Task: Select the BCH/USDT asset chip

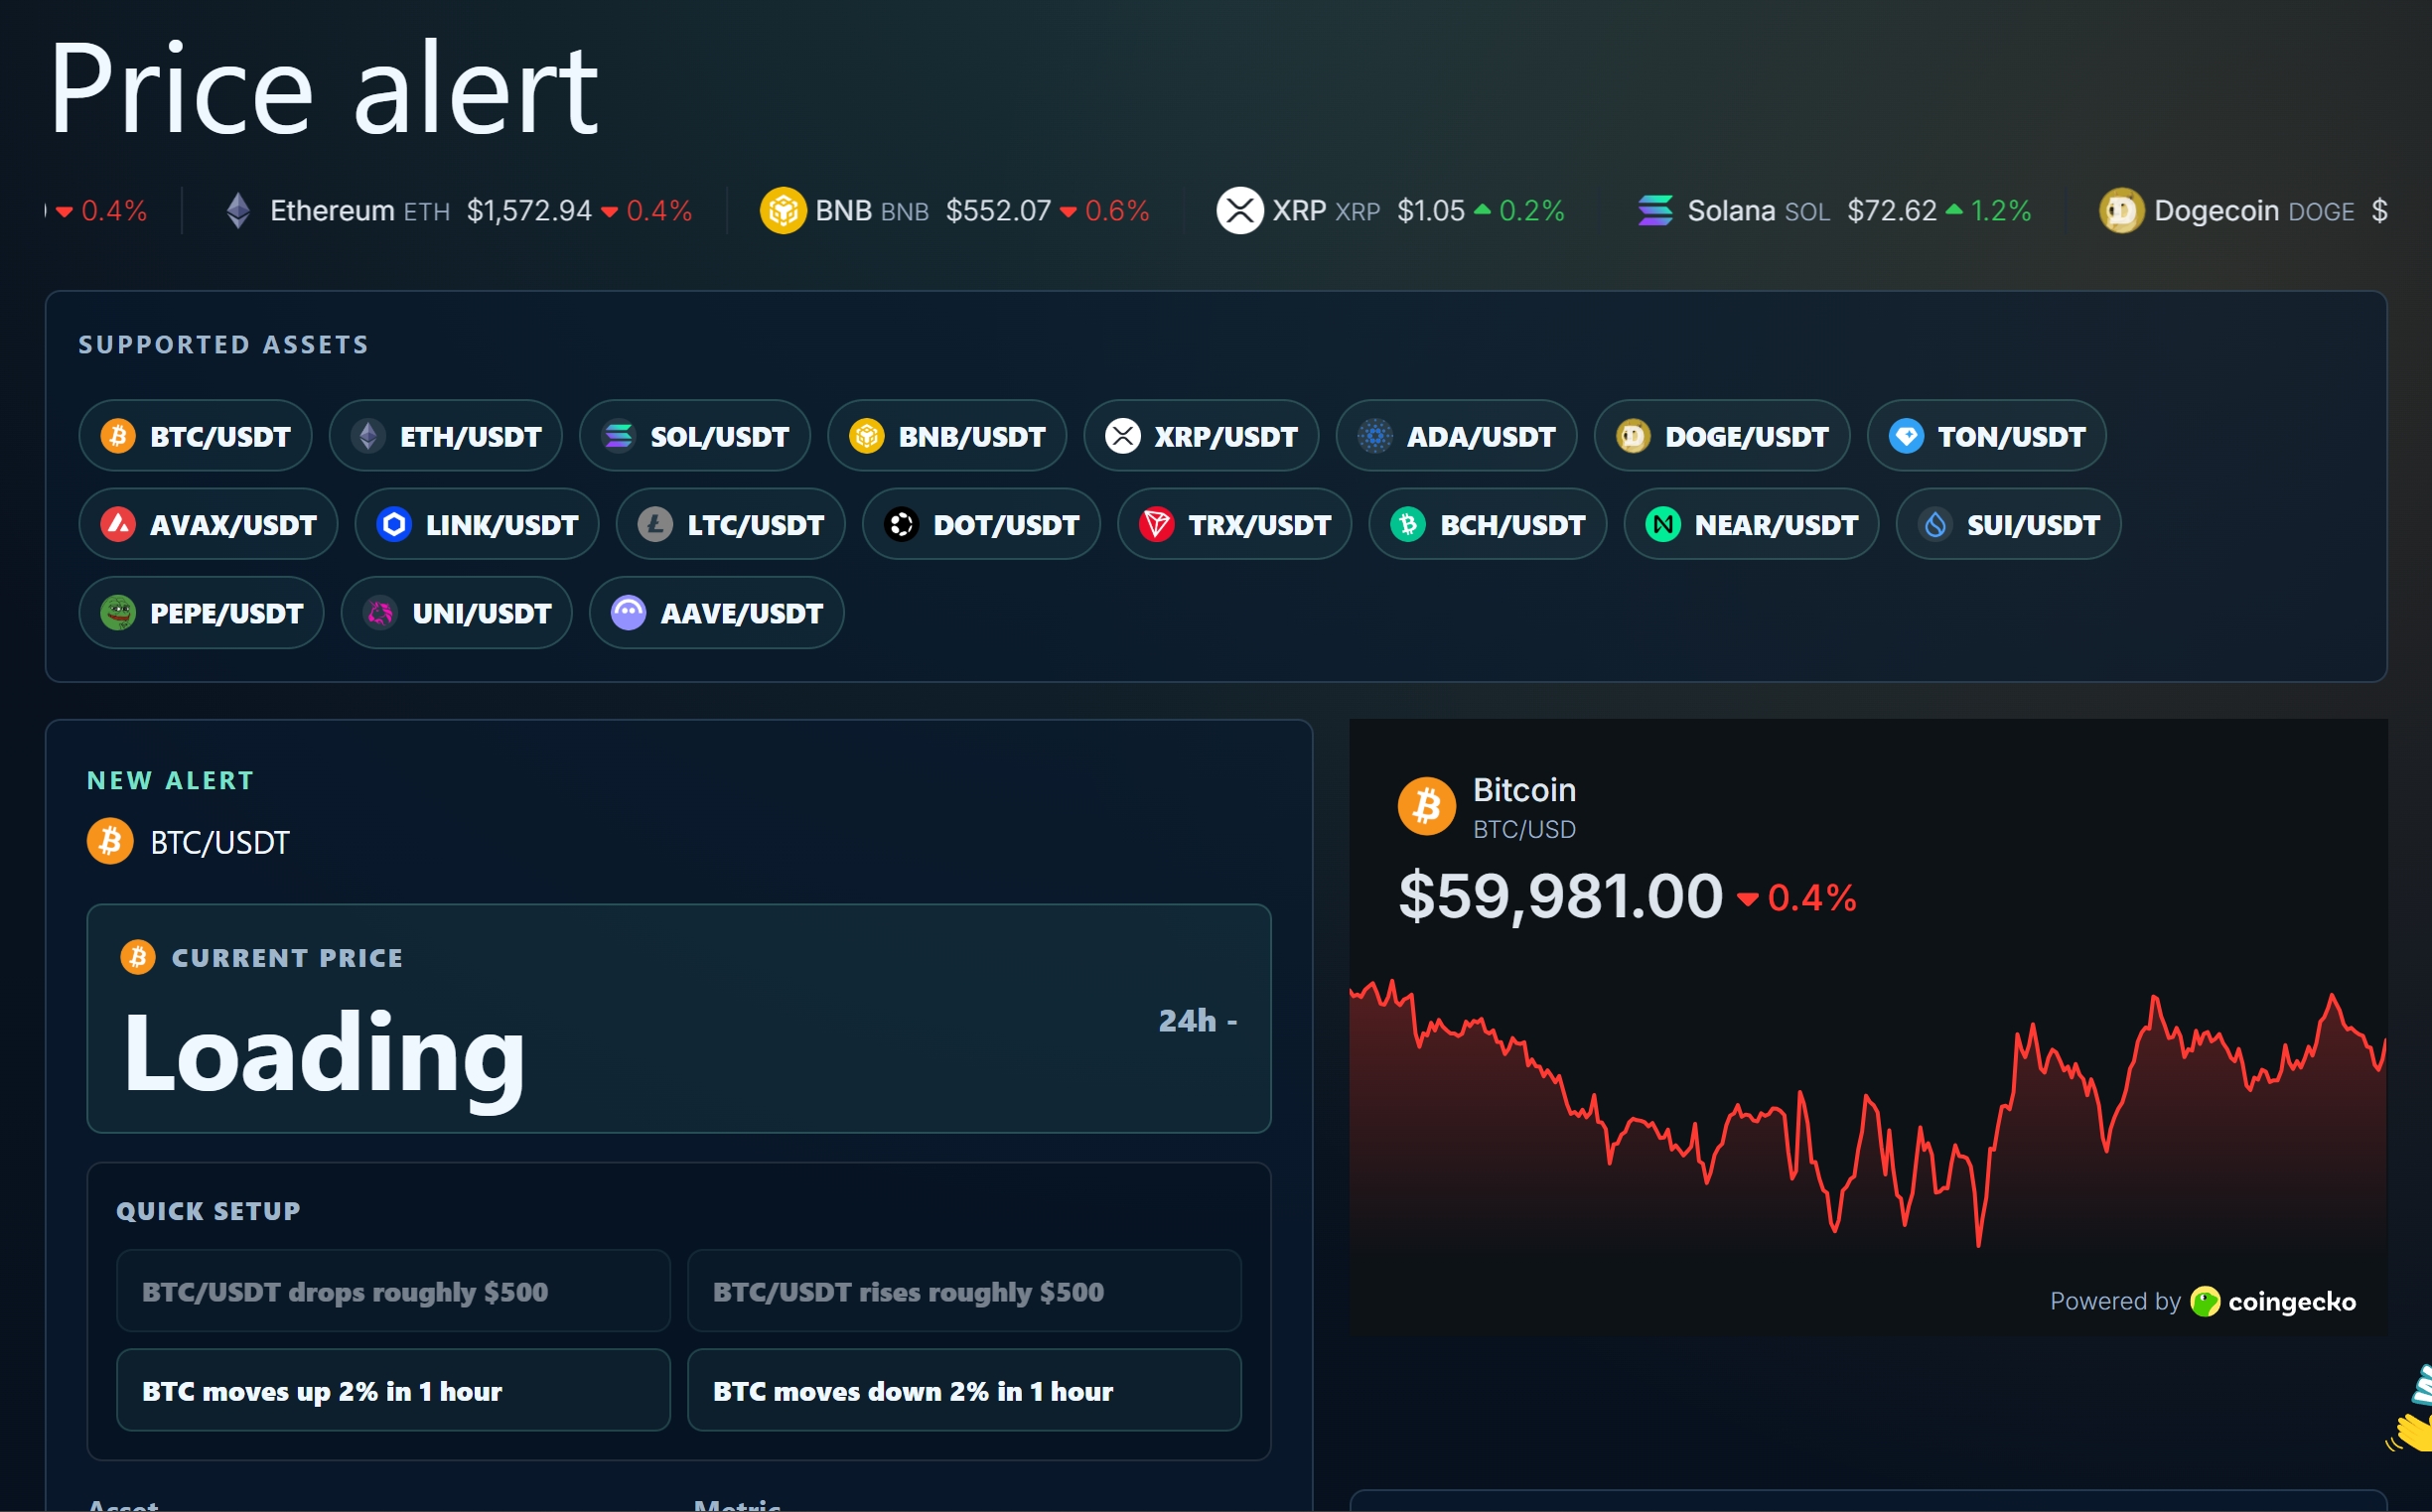Action: tap(1488, 524)
